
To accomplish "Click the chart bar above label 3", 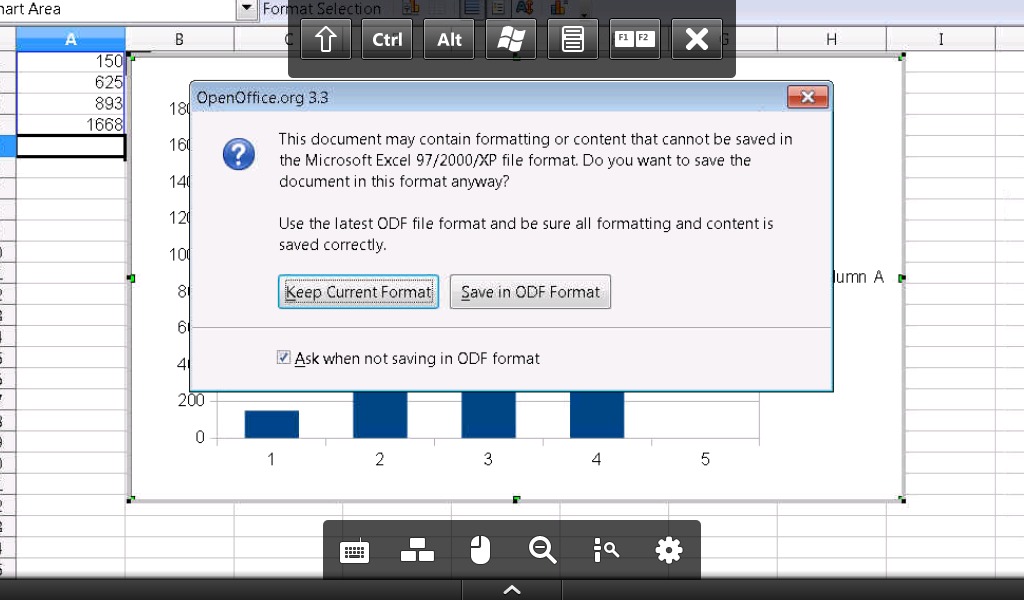I will pyautogui.click(x=488, y=415).
